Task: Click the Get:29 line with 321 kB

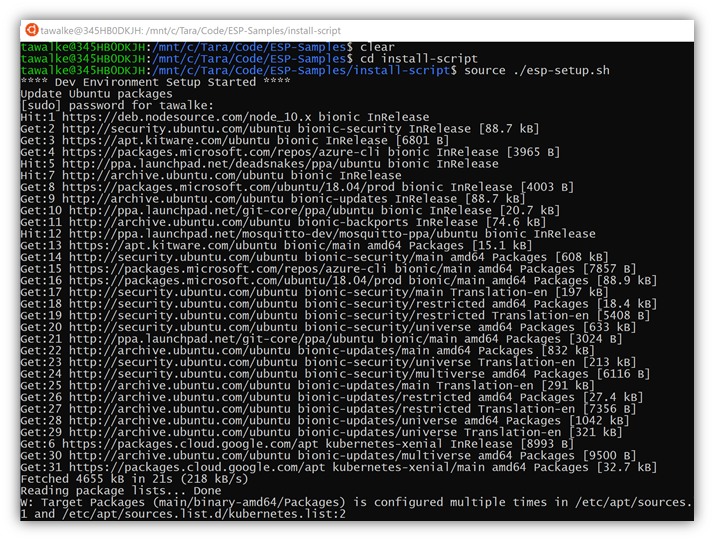Action: 321,433
